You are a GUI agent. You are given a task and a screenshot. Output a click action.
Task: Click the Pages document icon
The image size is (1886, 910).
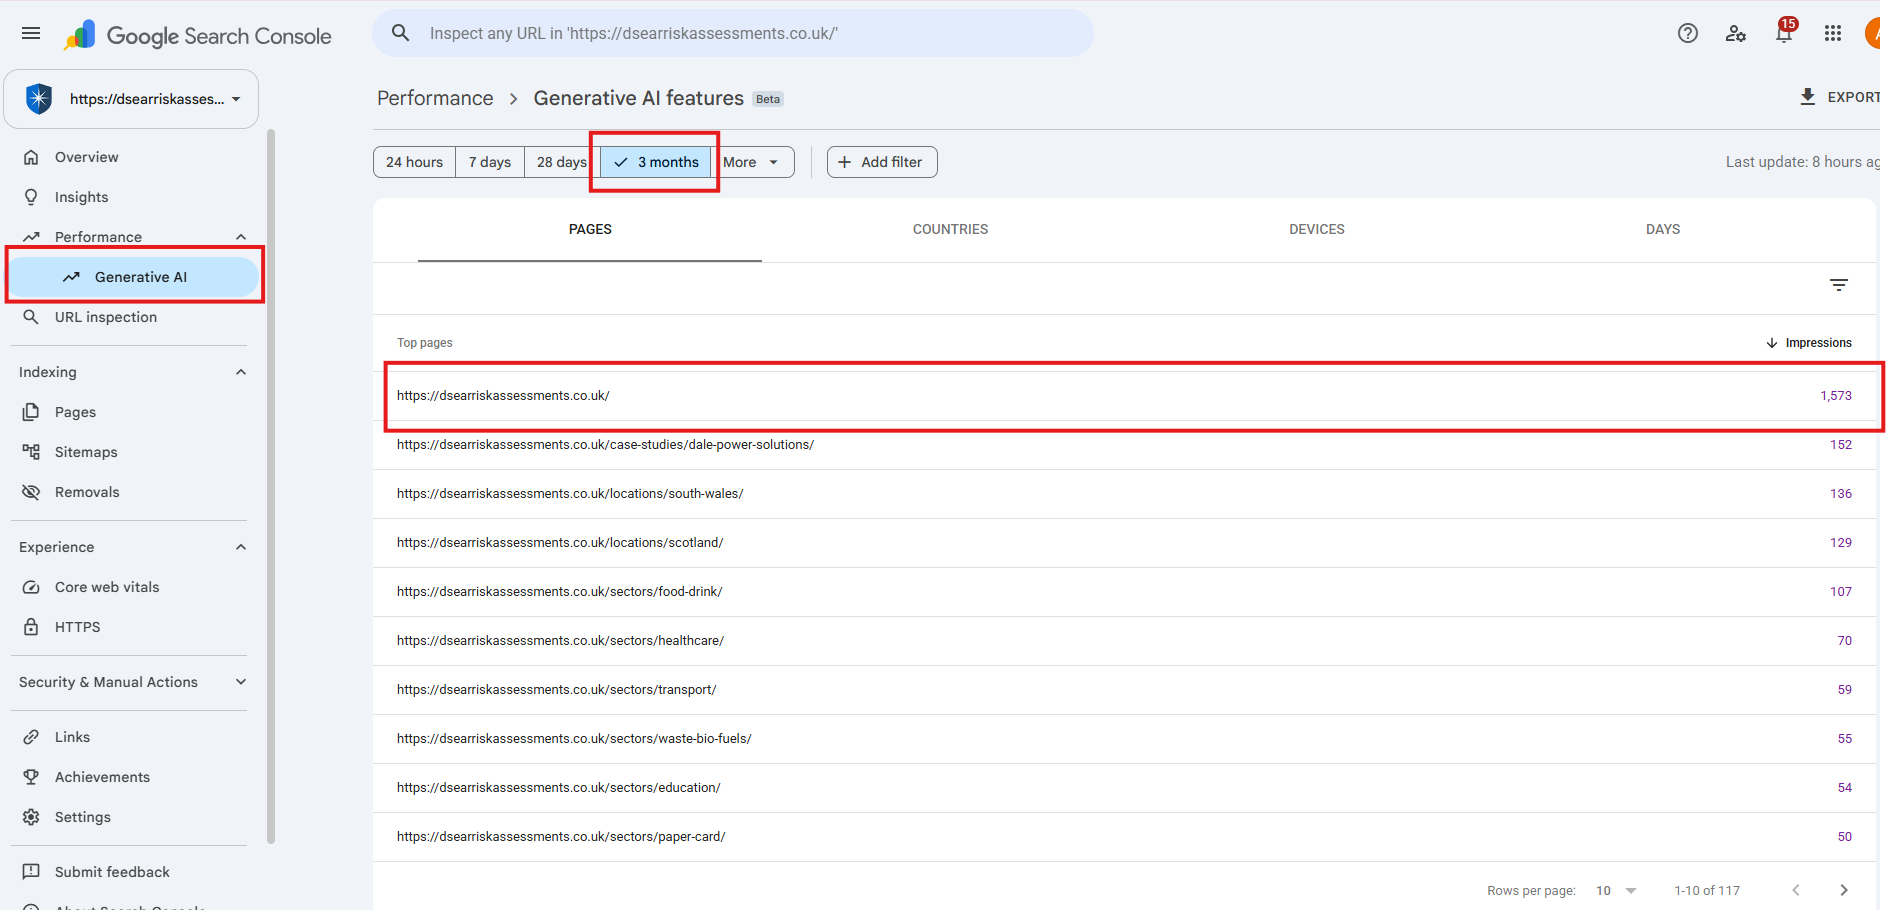(31, 412)
